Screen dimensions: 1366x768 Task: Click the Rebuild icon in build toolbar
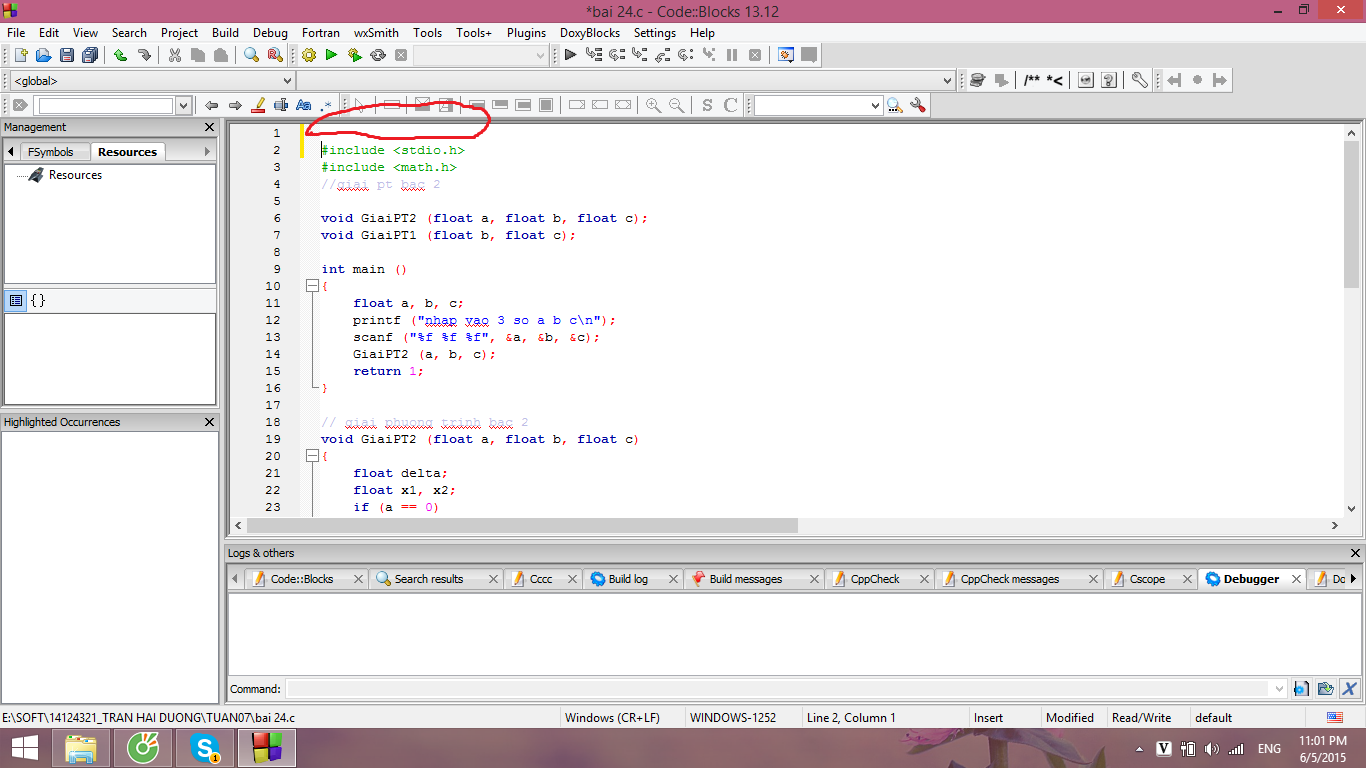point(378,55)
